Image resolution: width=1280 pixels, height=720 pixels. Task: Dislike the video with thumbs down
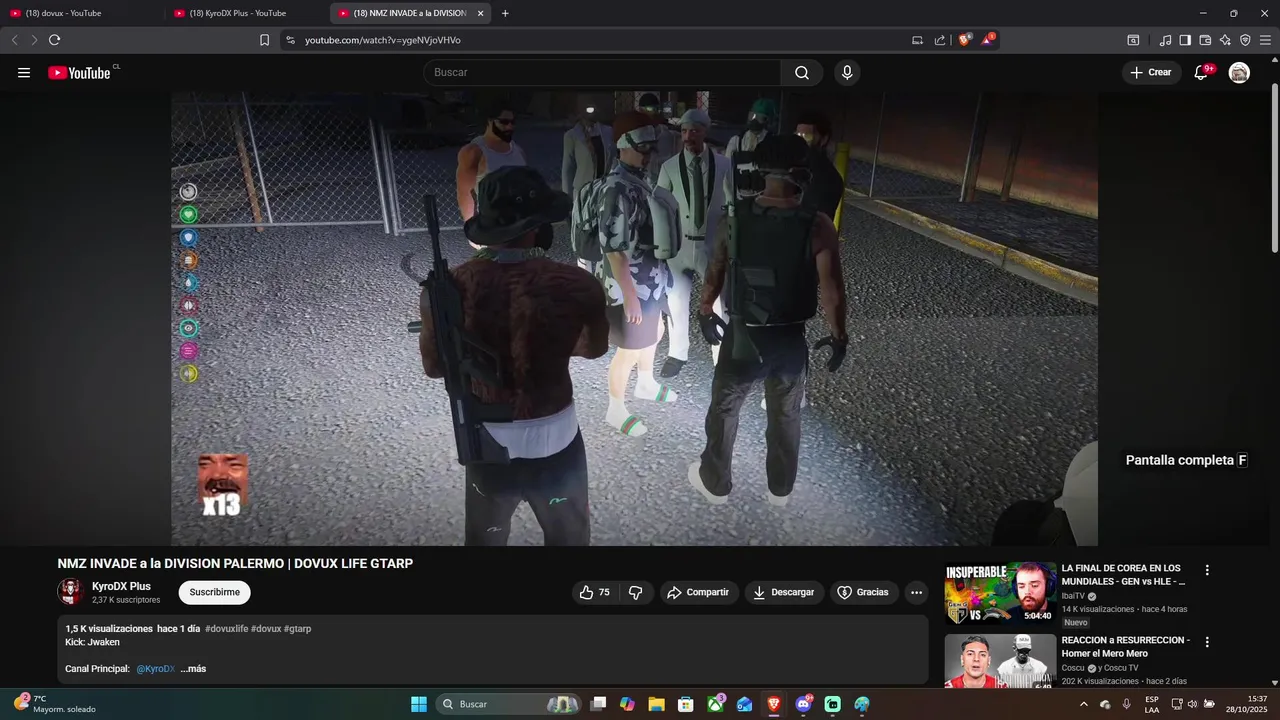[636, 592]
